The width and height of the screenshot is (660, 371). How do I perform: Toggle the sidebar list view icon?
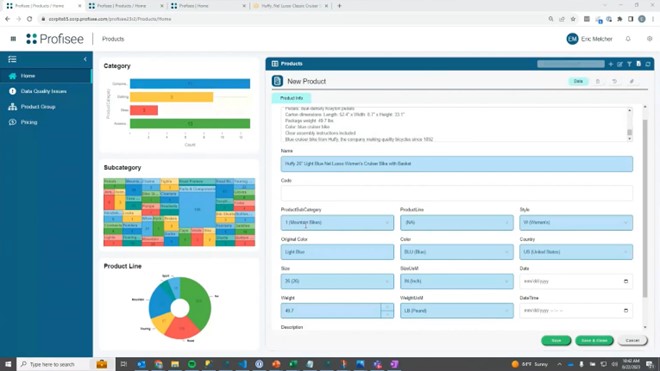pos(12,59)
